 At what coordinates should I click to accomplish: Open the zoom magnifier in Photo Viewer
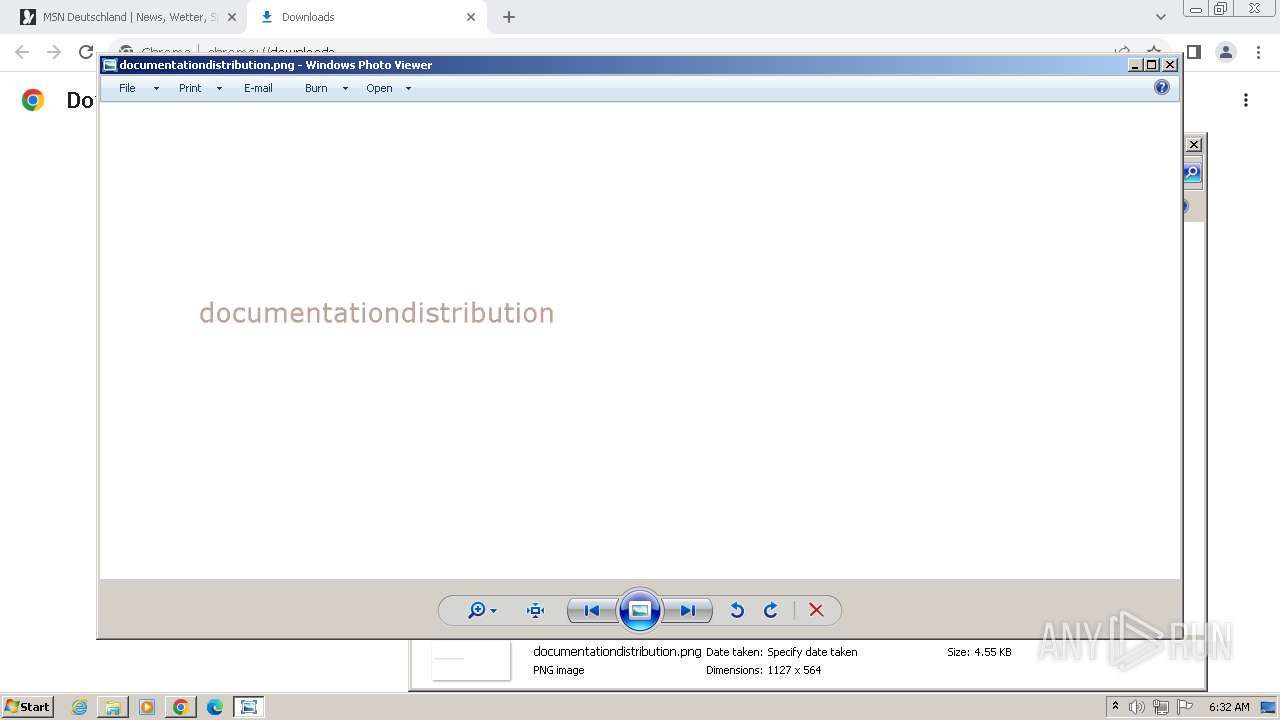coord(482,610)
